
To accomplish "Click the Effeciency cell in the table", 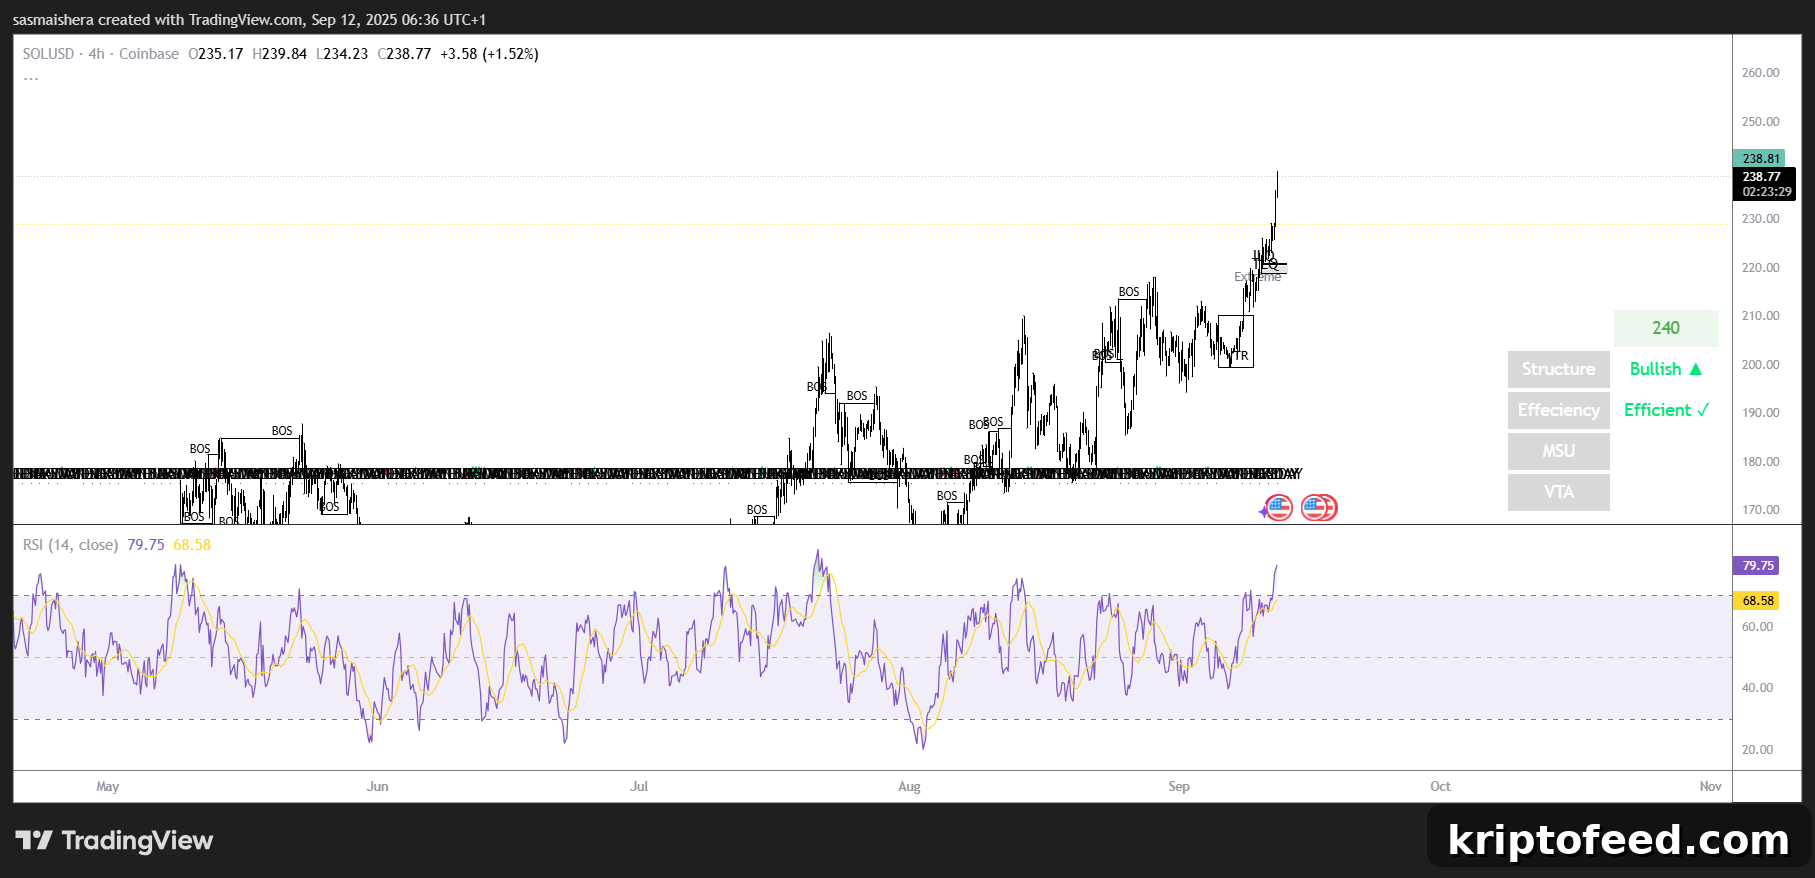I will coord(1559,410).
